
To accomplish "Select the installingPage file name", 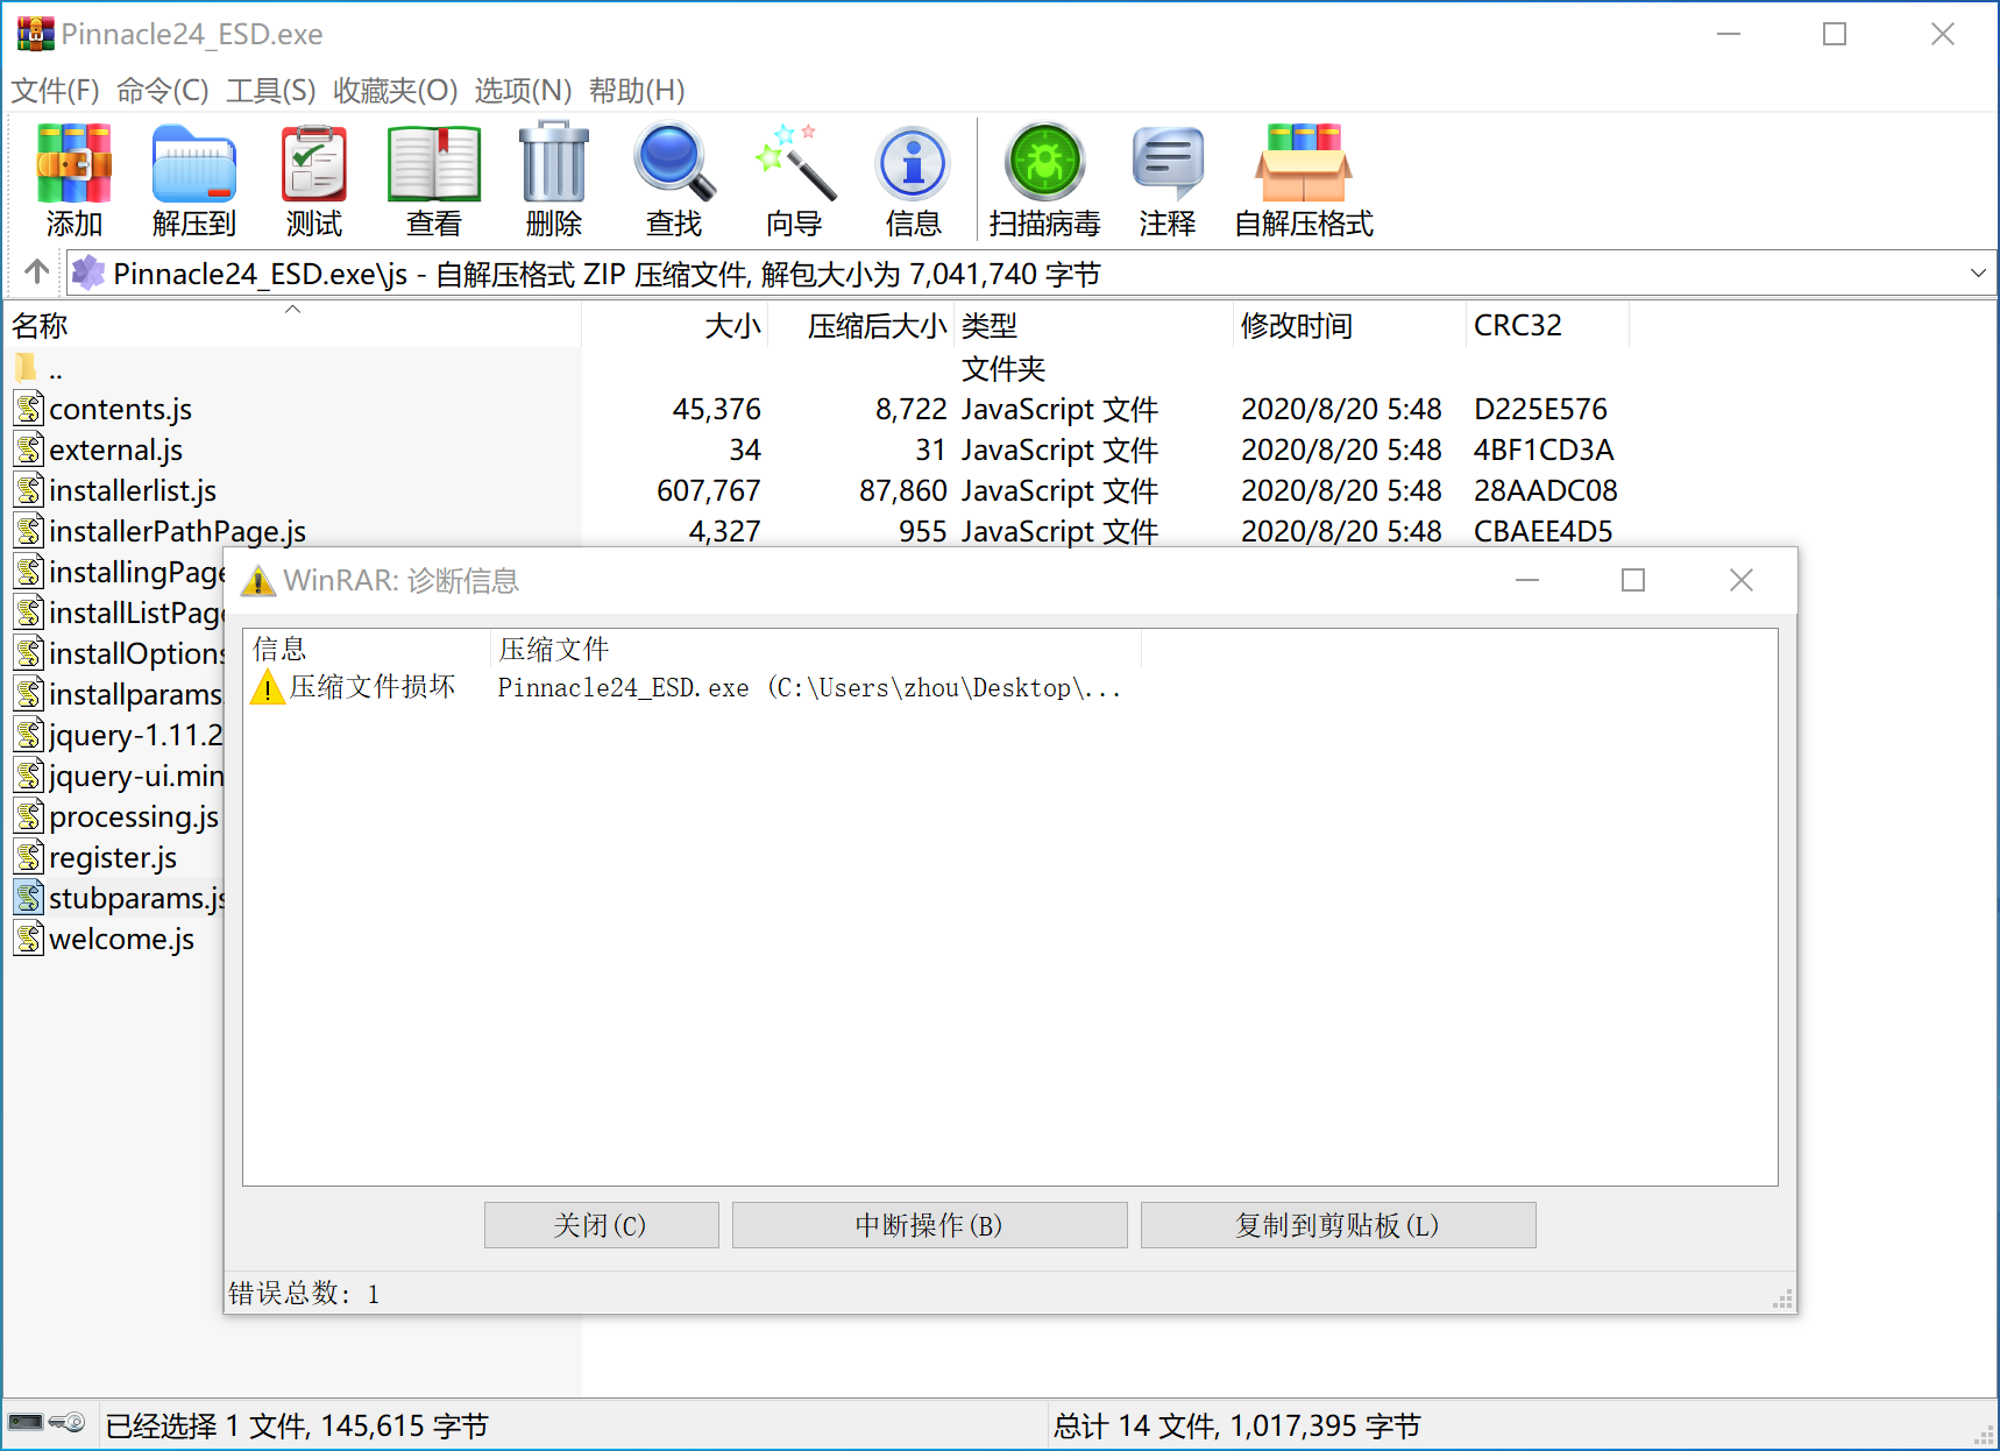I will pyautogui.click(x=137, y=571).
